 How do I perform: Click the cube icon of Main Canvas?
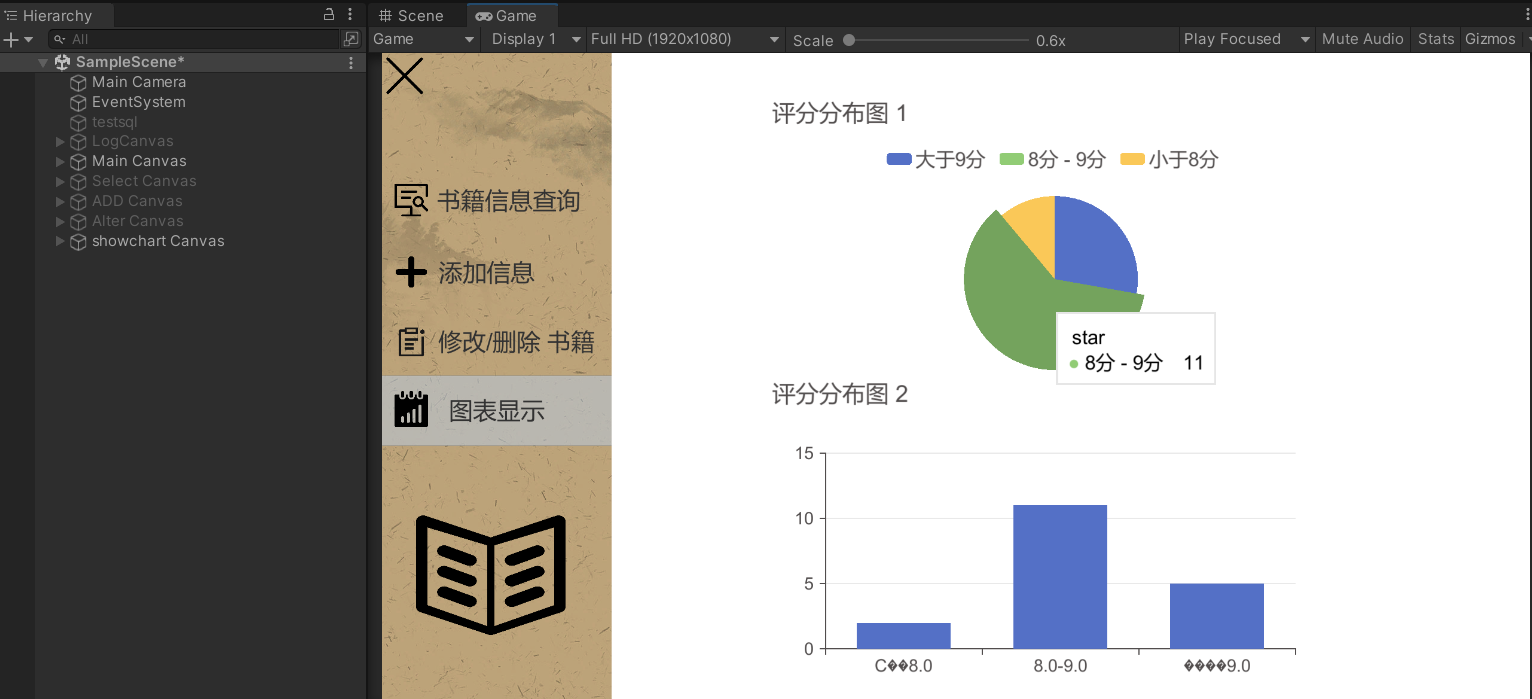78,161
